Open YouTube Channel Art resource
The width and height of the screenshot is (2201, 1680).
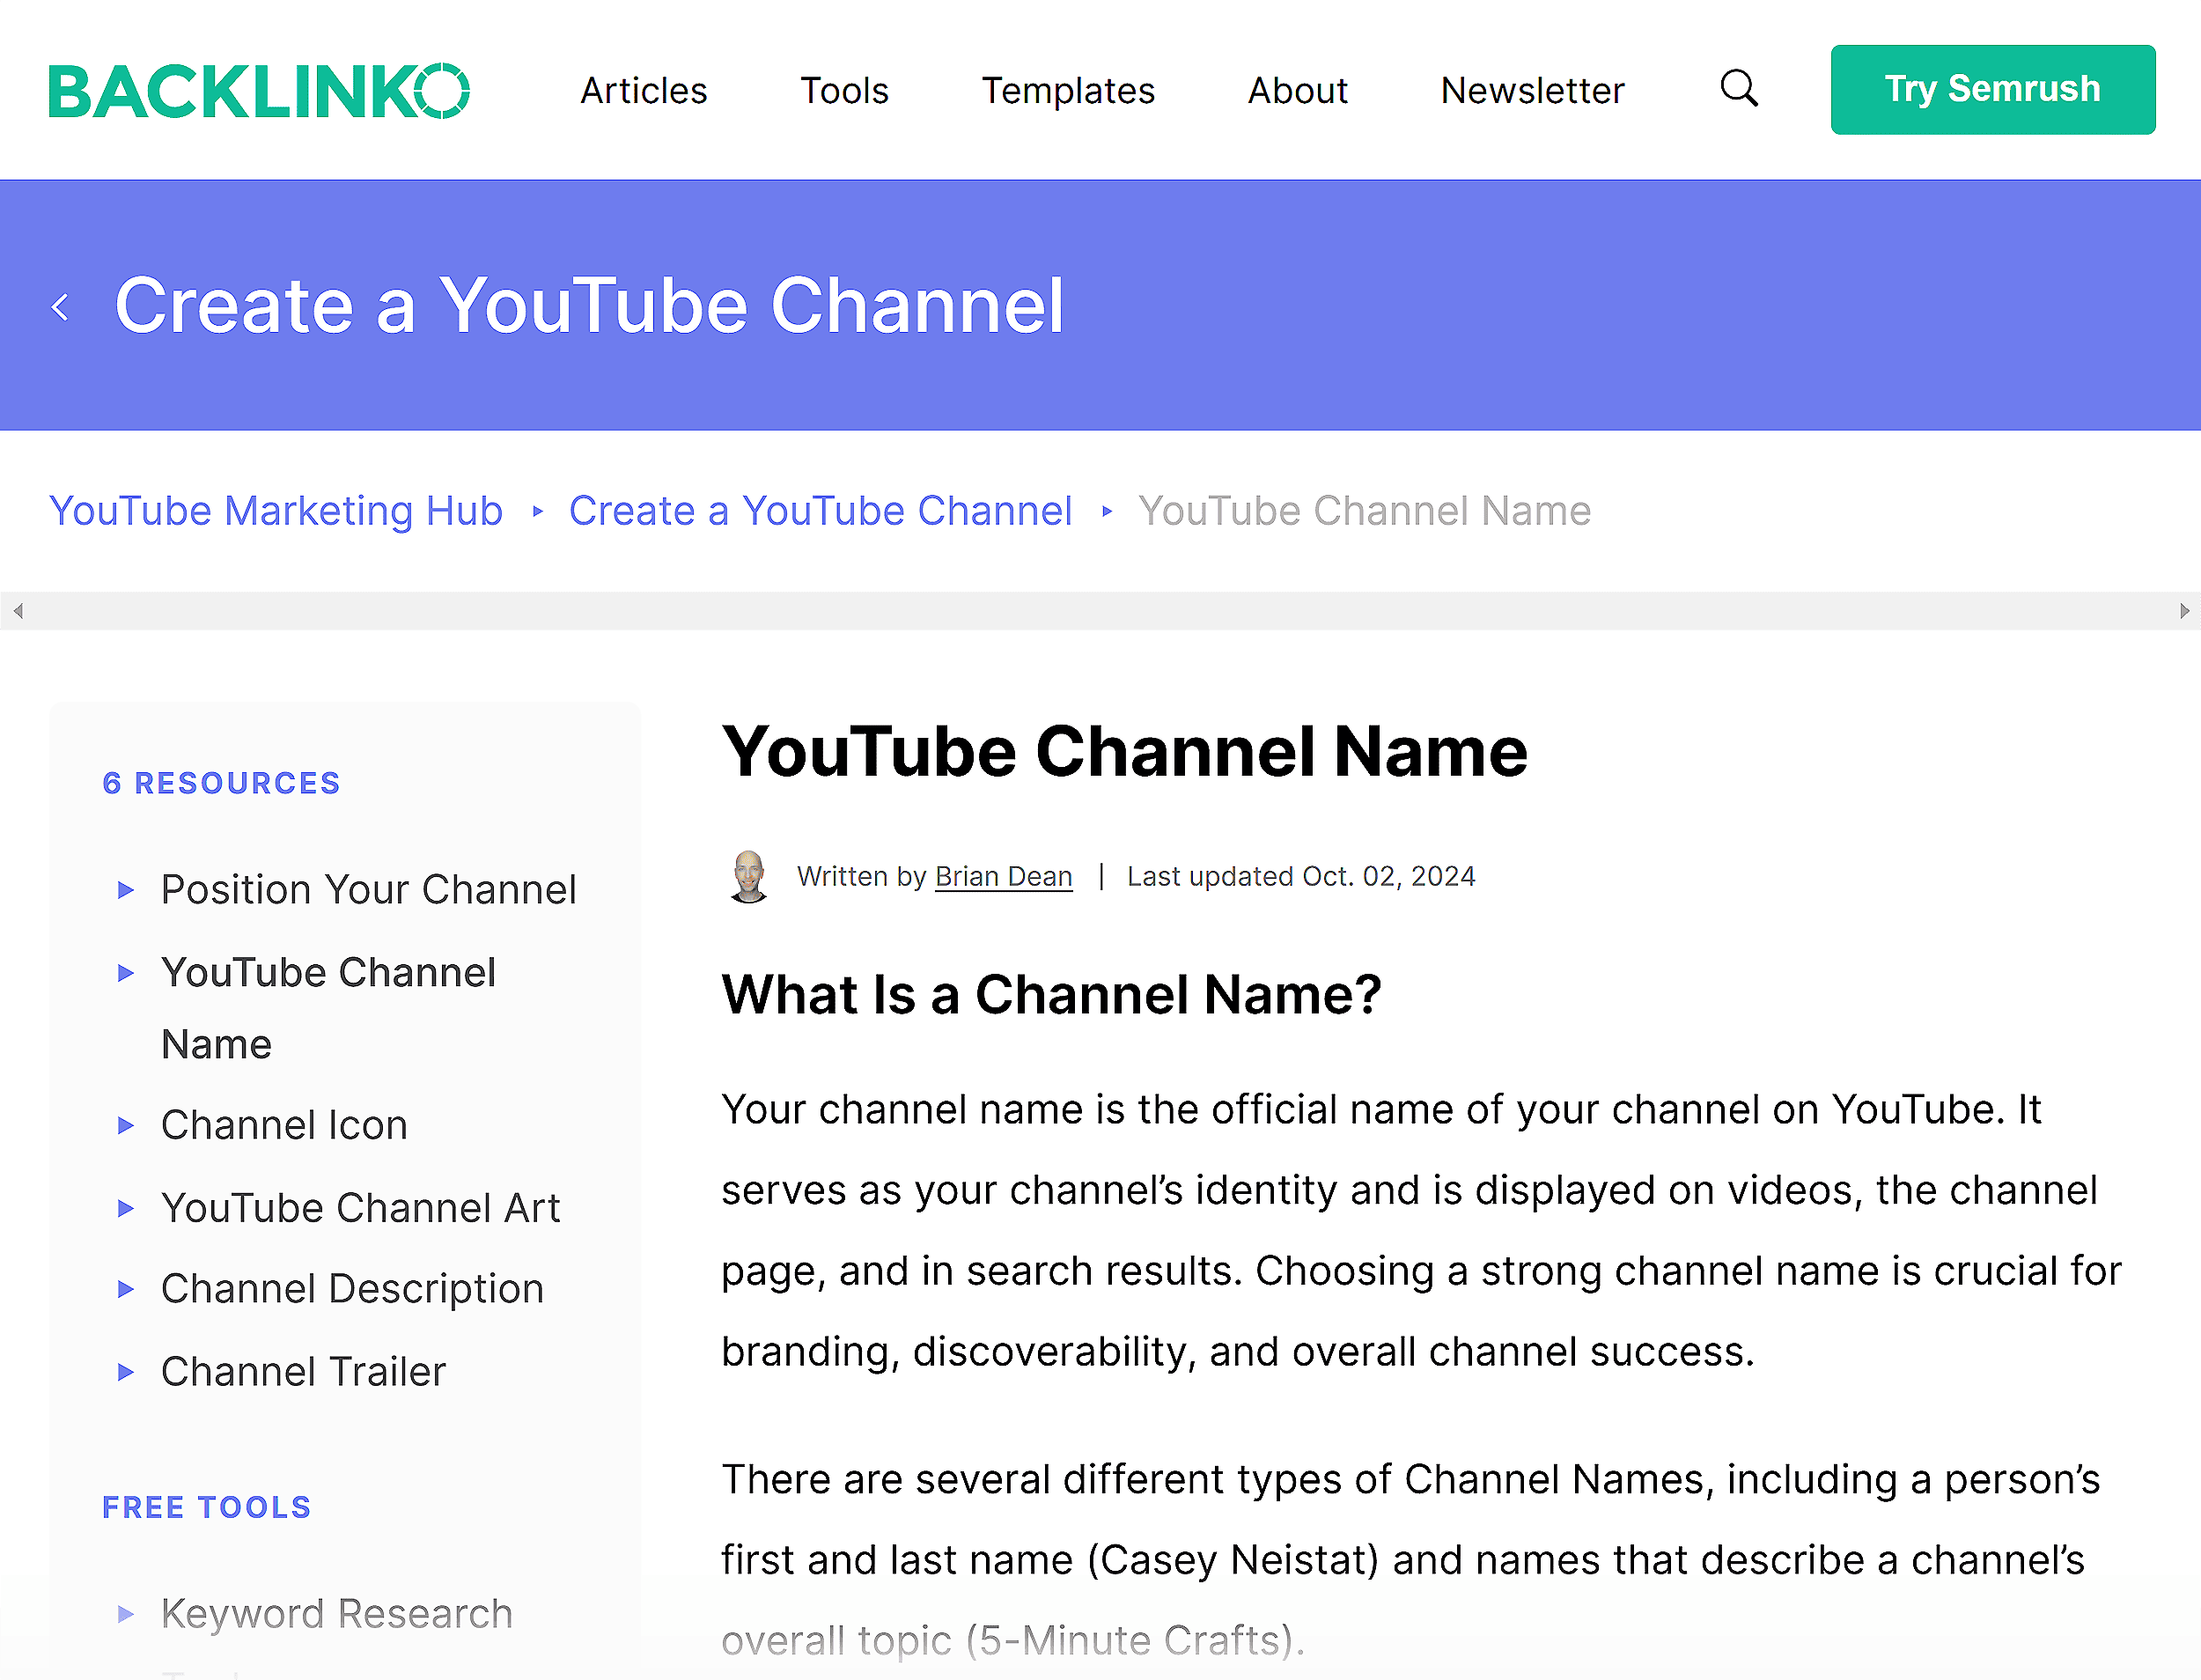pos(360,1208)
